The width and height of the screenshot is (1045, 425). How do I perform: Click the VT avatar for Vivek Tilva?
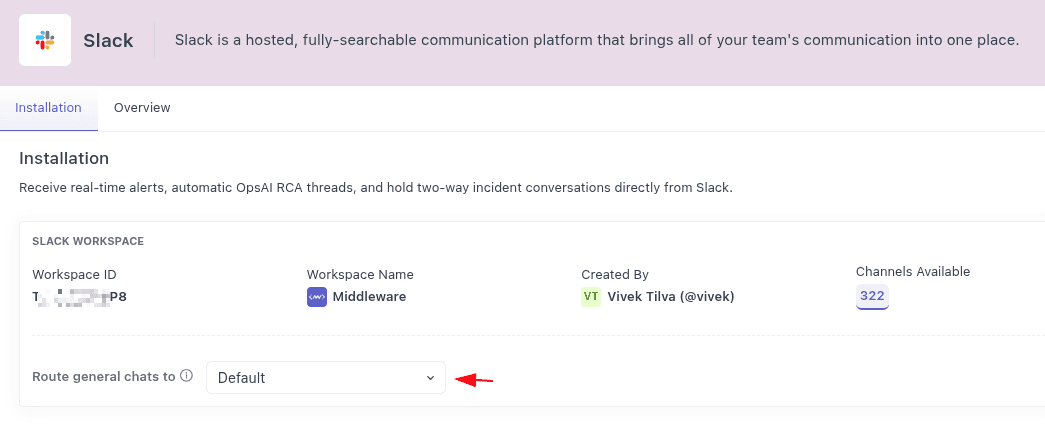[591, 296]
